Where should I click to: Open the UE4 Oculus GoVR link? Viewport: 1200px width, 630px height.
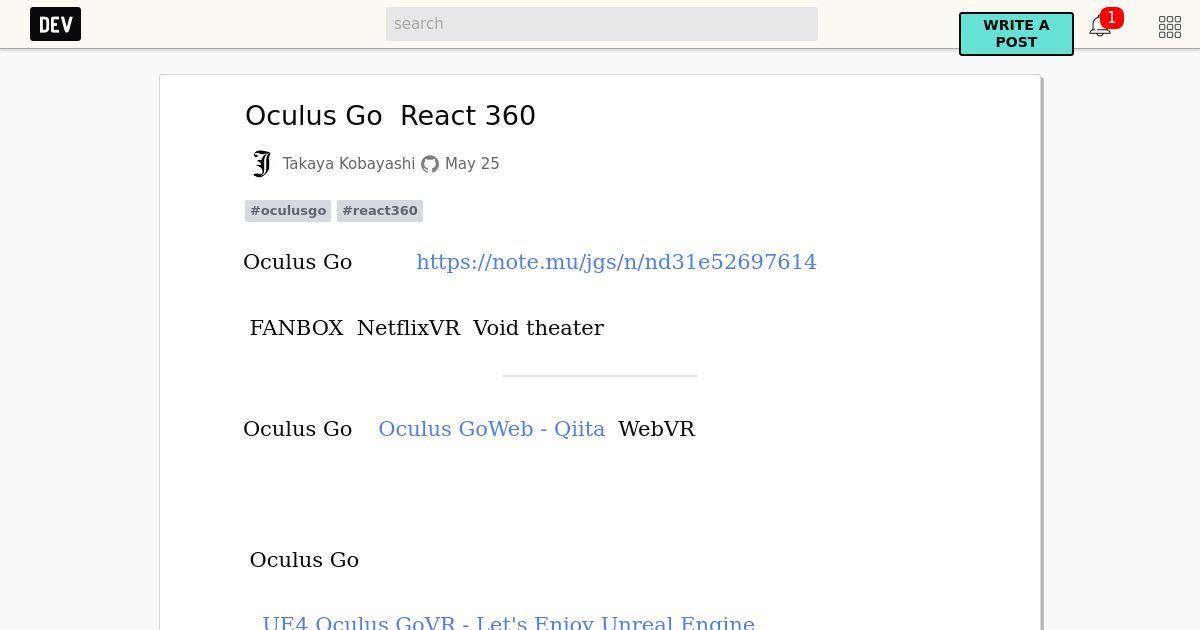click(508, 622)
